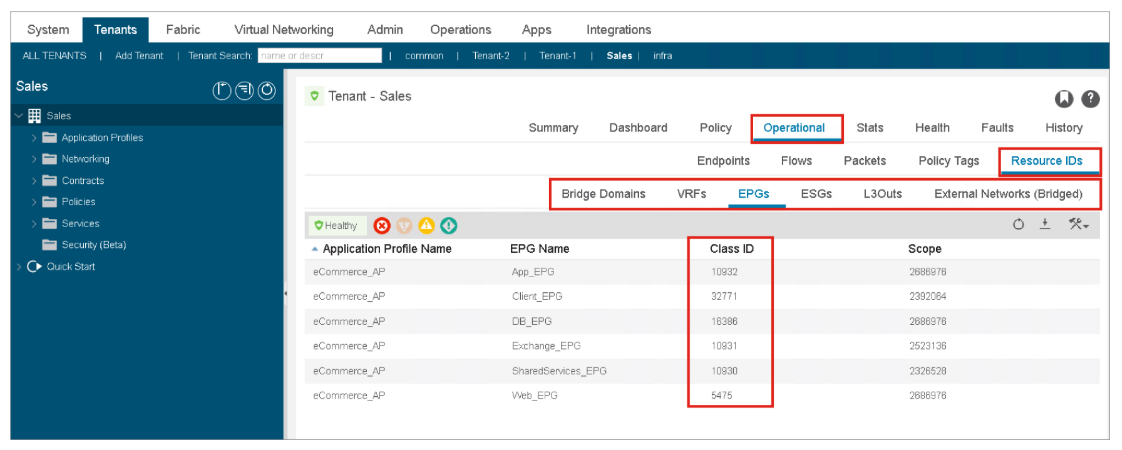Switch to the L3Outs tab
Screen dimensions: 1122x450
point(882,193)
